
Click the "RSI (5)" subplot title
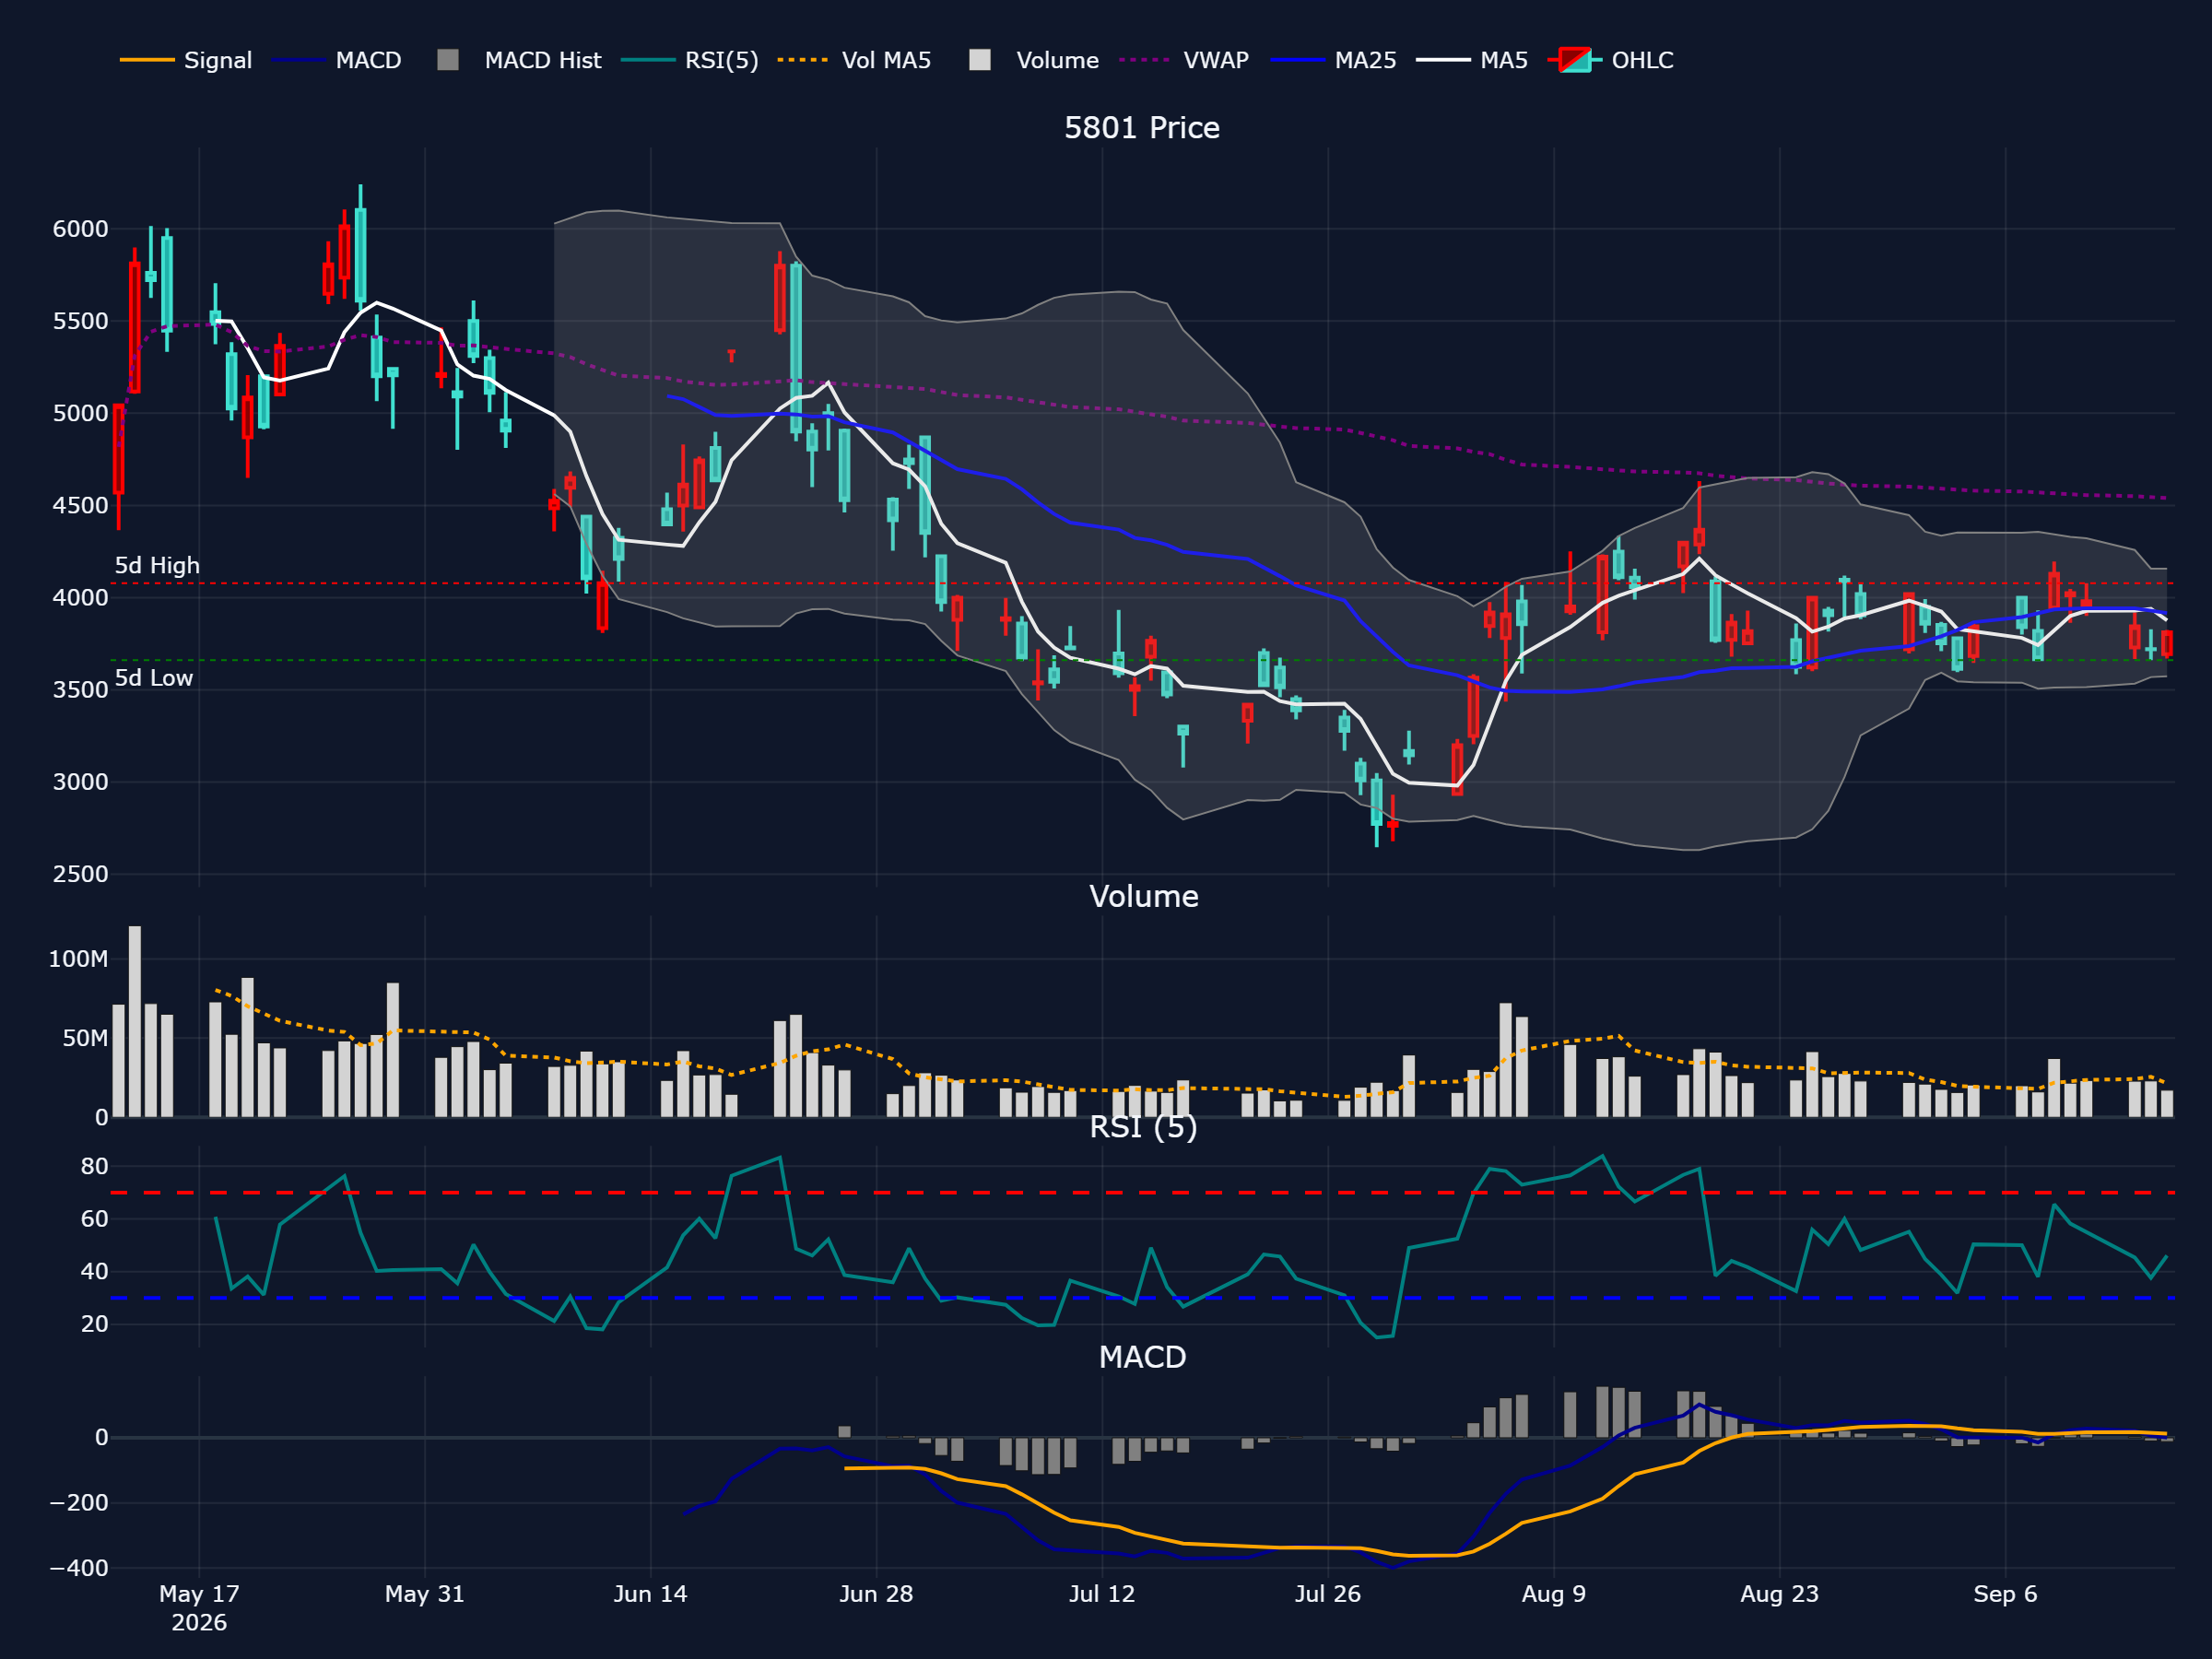tap(1143, 1127)
